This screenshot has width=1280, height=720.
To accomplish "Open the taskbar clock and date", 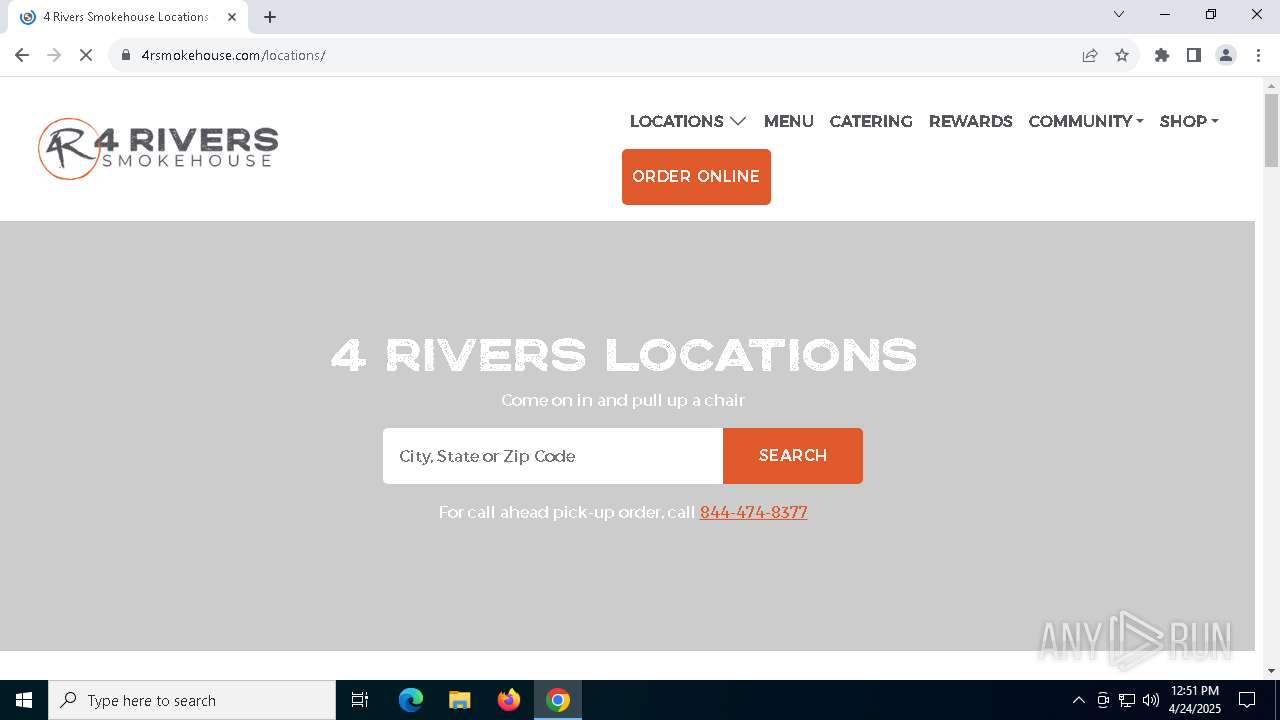I will coord(1195,700).
